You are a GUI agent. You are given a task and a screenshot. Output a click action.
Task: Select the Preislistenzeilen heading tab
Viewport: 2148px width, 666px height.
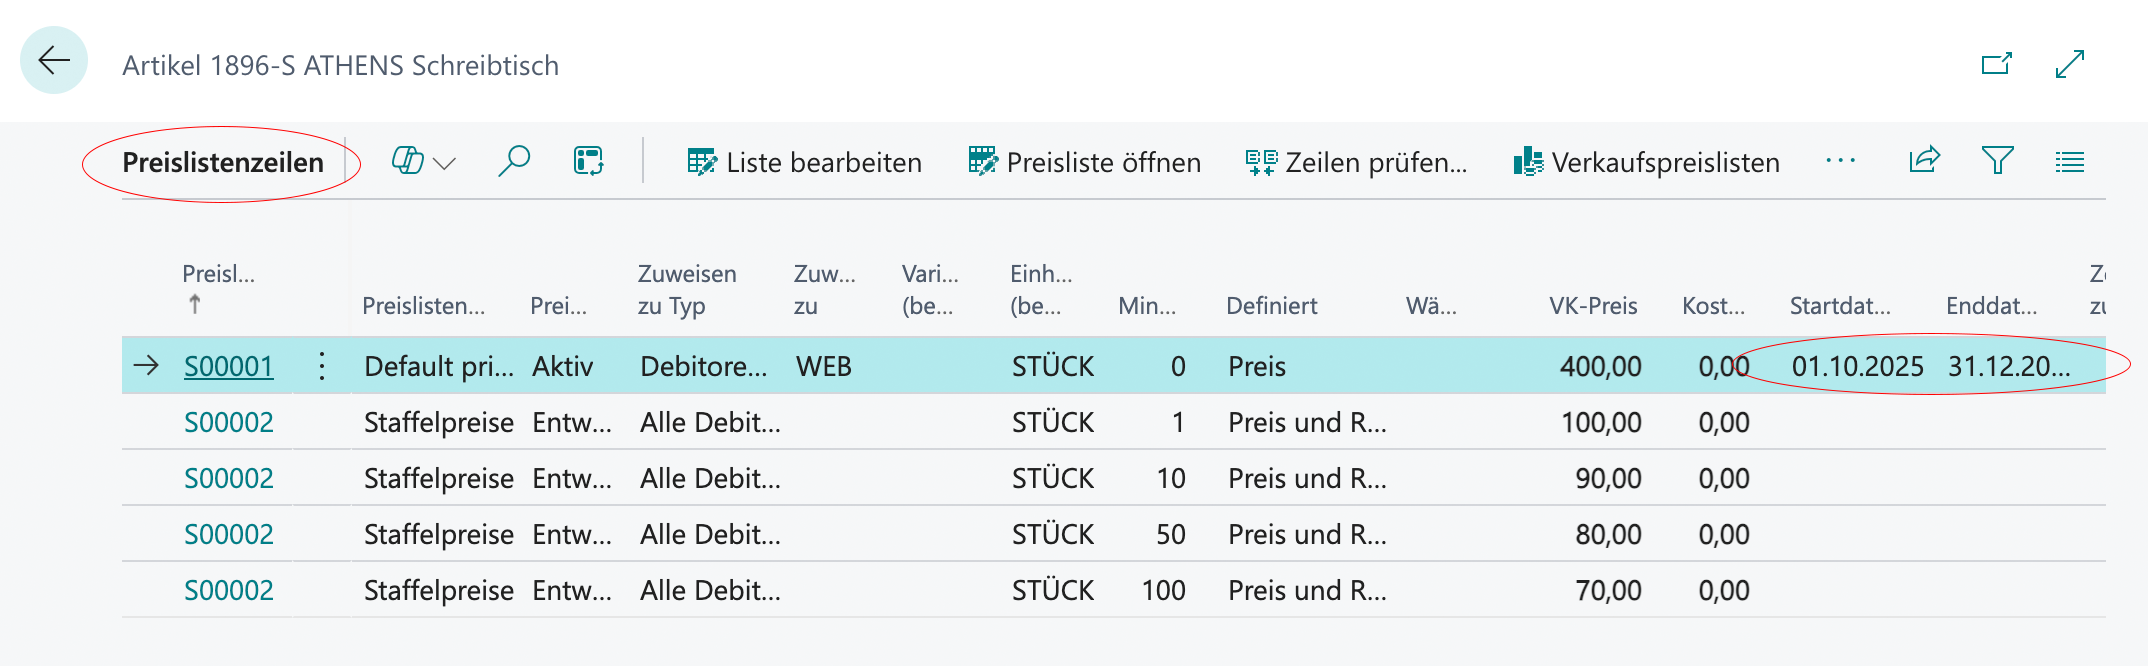(223, 162)
